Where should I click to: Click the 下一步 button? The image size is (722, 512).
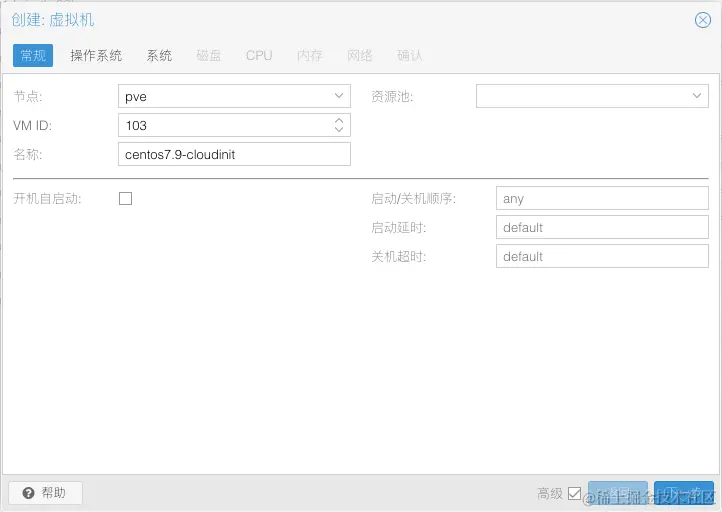pyautogui.click(x=684, y=493)
